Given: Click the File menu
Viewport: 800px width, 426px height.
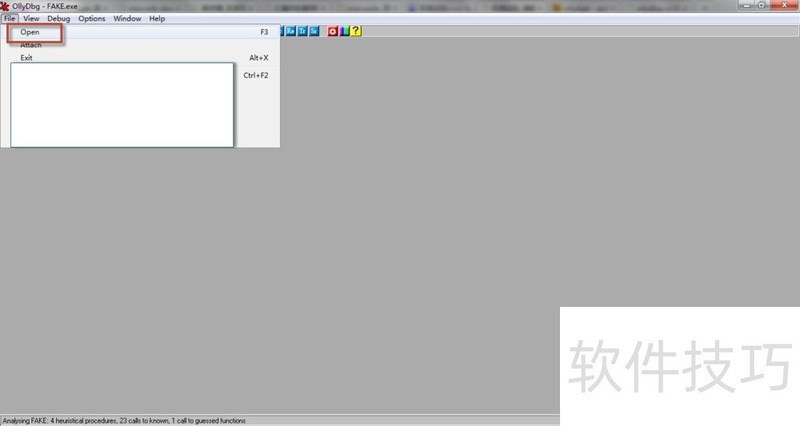Looking at the screenshot, I should [x=10, y=18].
